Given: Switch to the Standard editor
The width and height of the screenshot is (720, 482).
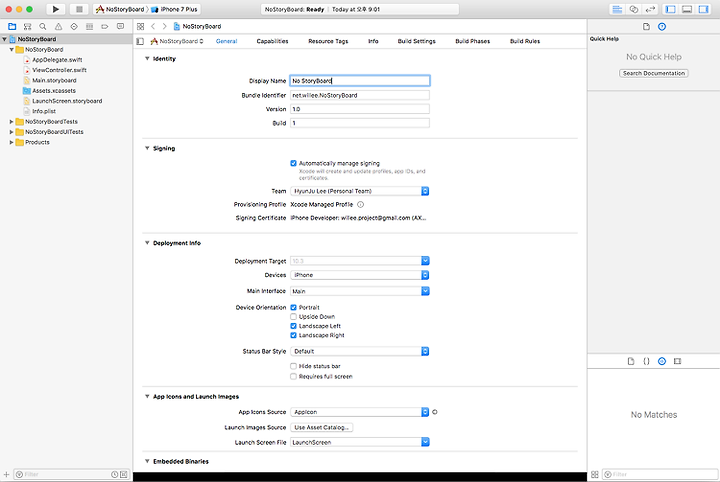Looking at the screenshot, I should click(617, 9).
